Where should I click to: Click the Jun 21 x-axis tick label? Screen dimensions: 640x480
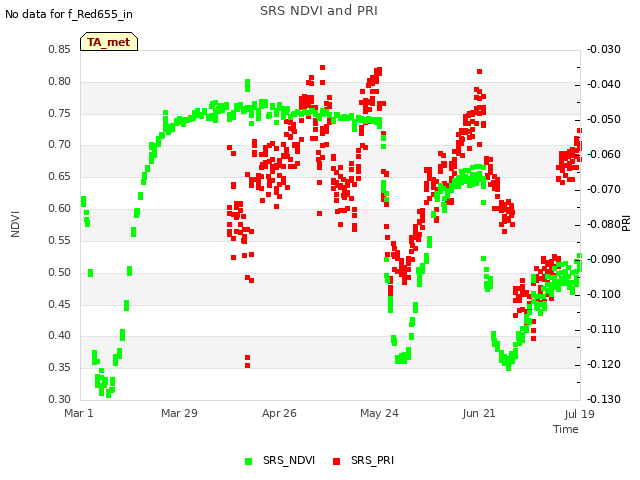tap(479, 413)
